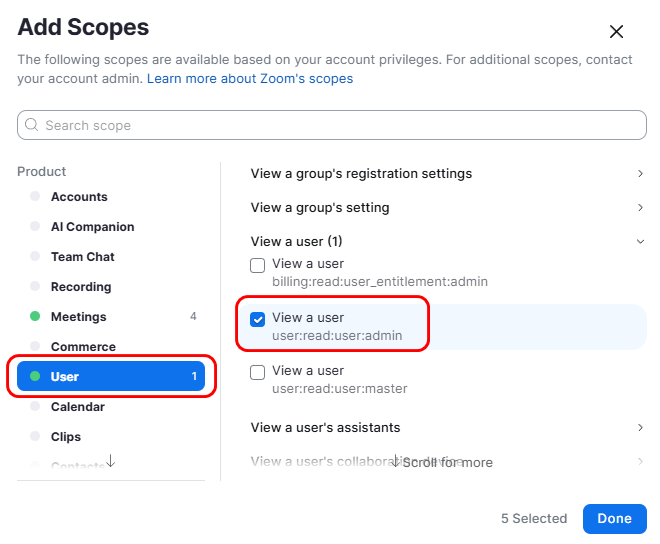Select Team Chat product

tap(82, 257)
